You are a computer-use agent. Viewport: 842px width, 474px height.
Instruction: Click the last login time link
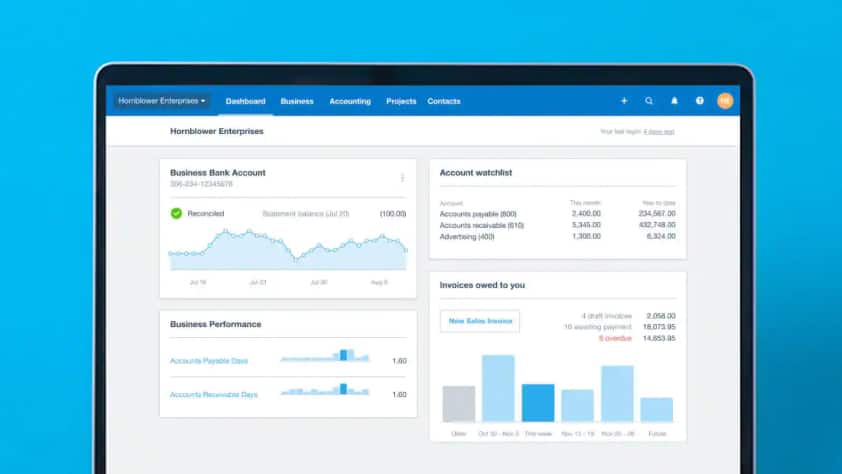tap(659, 131)
